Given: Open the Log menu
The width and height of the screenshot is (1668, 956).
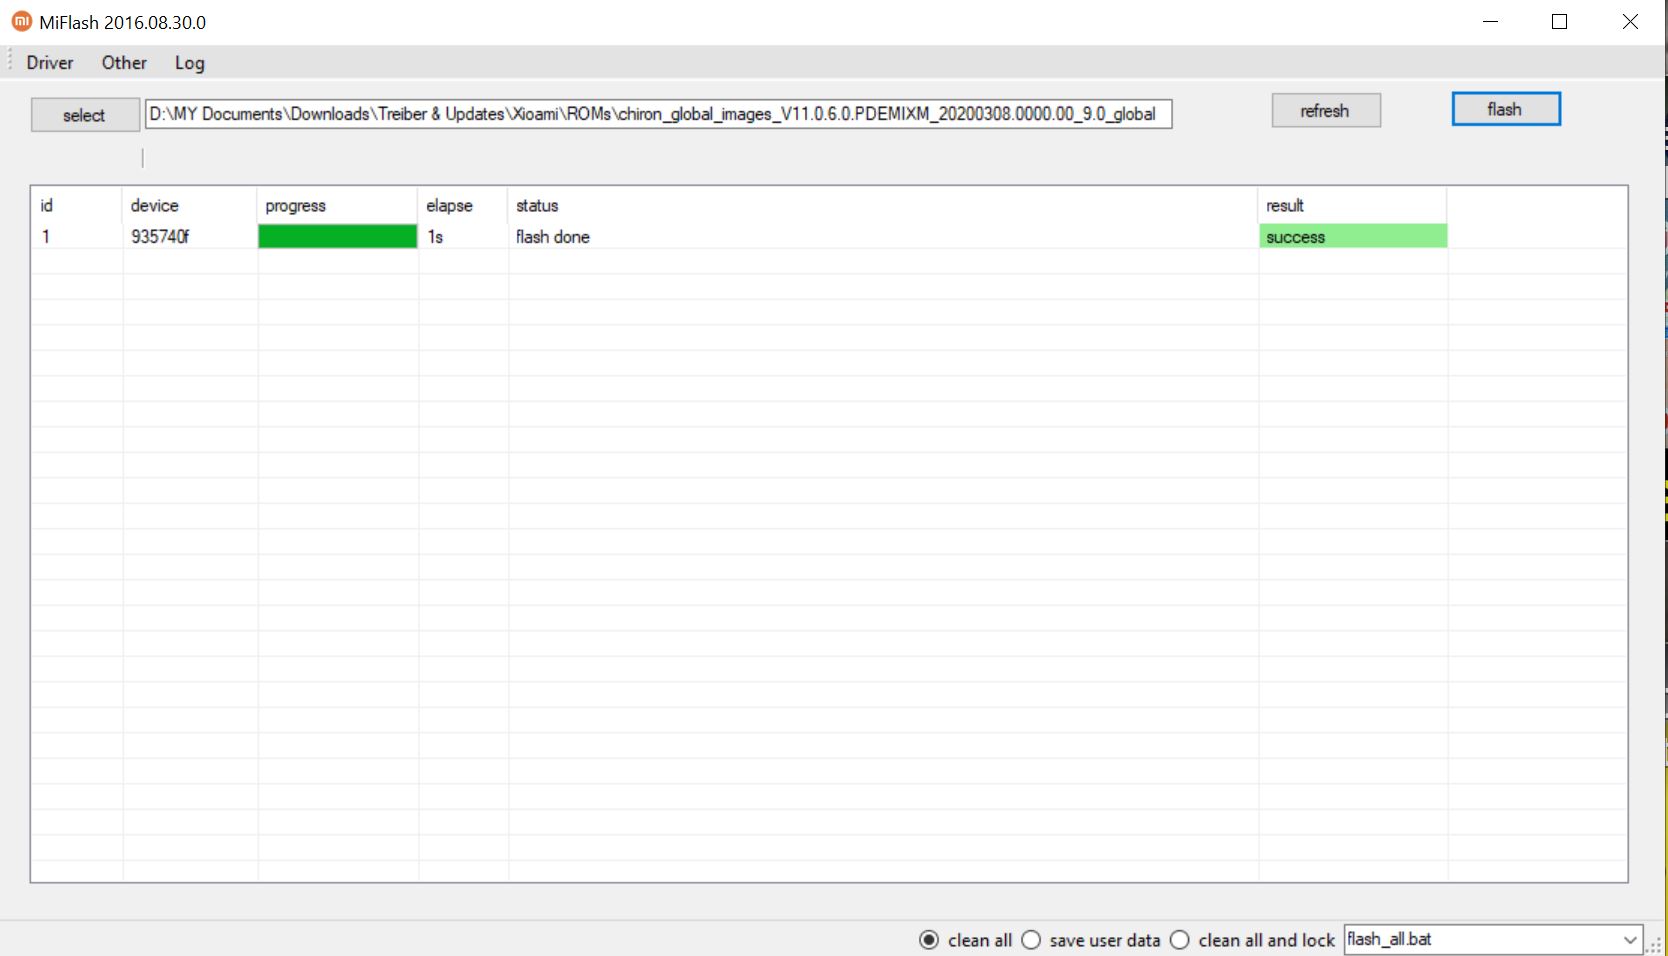Looking at the screenshot, I should point(189,62).
